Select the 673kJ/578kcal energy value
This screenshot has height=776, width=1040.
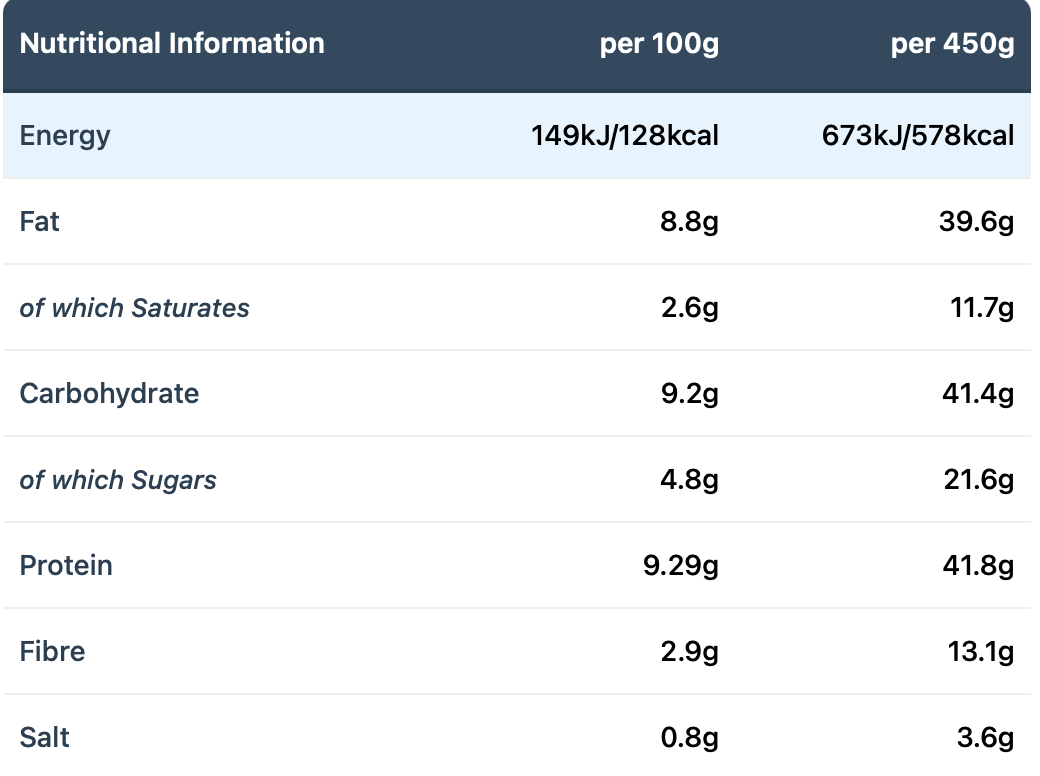[918, 135]
